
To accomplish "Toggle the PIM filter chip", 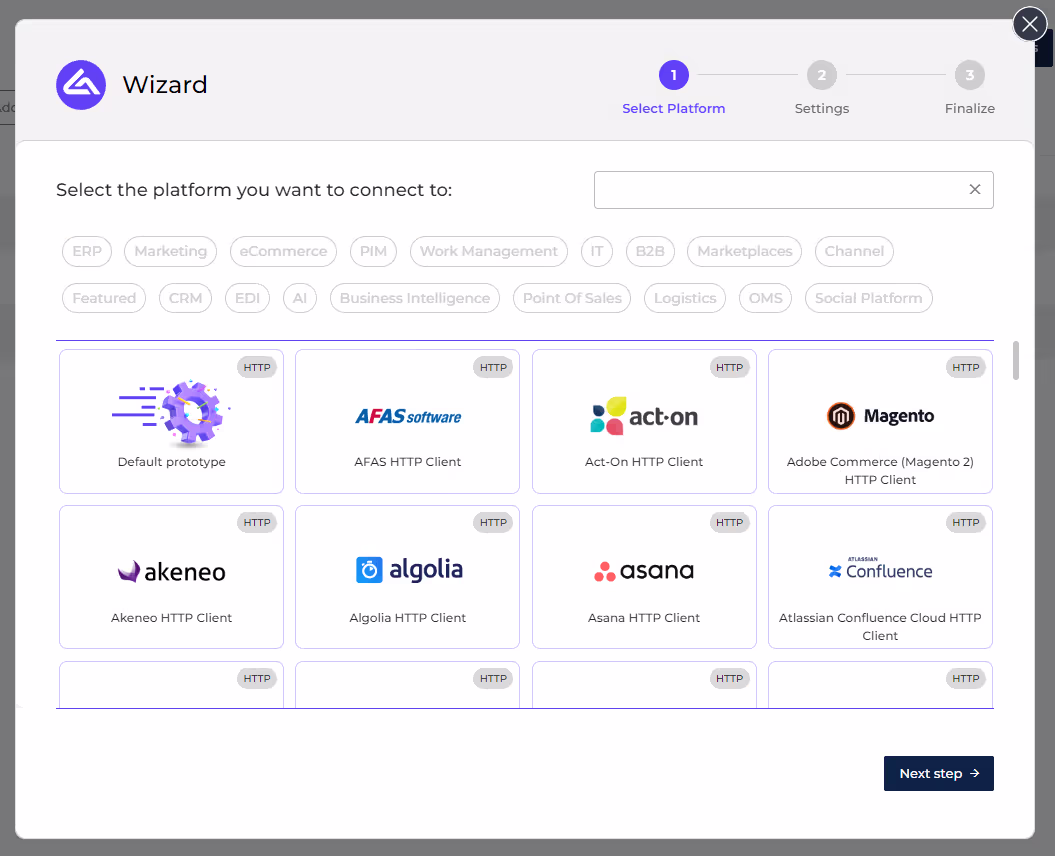I will [373, 251].
